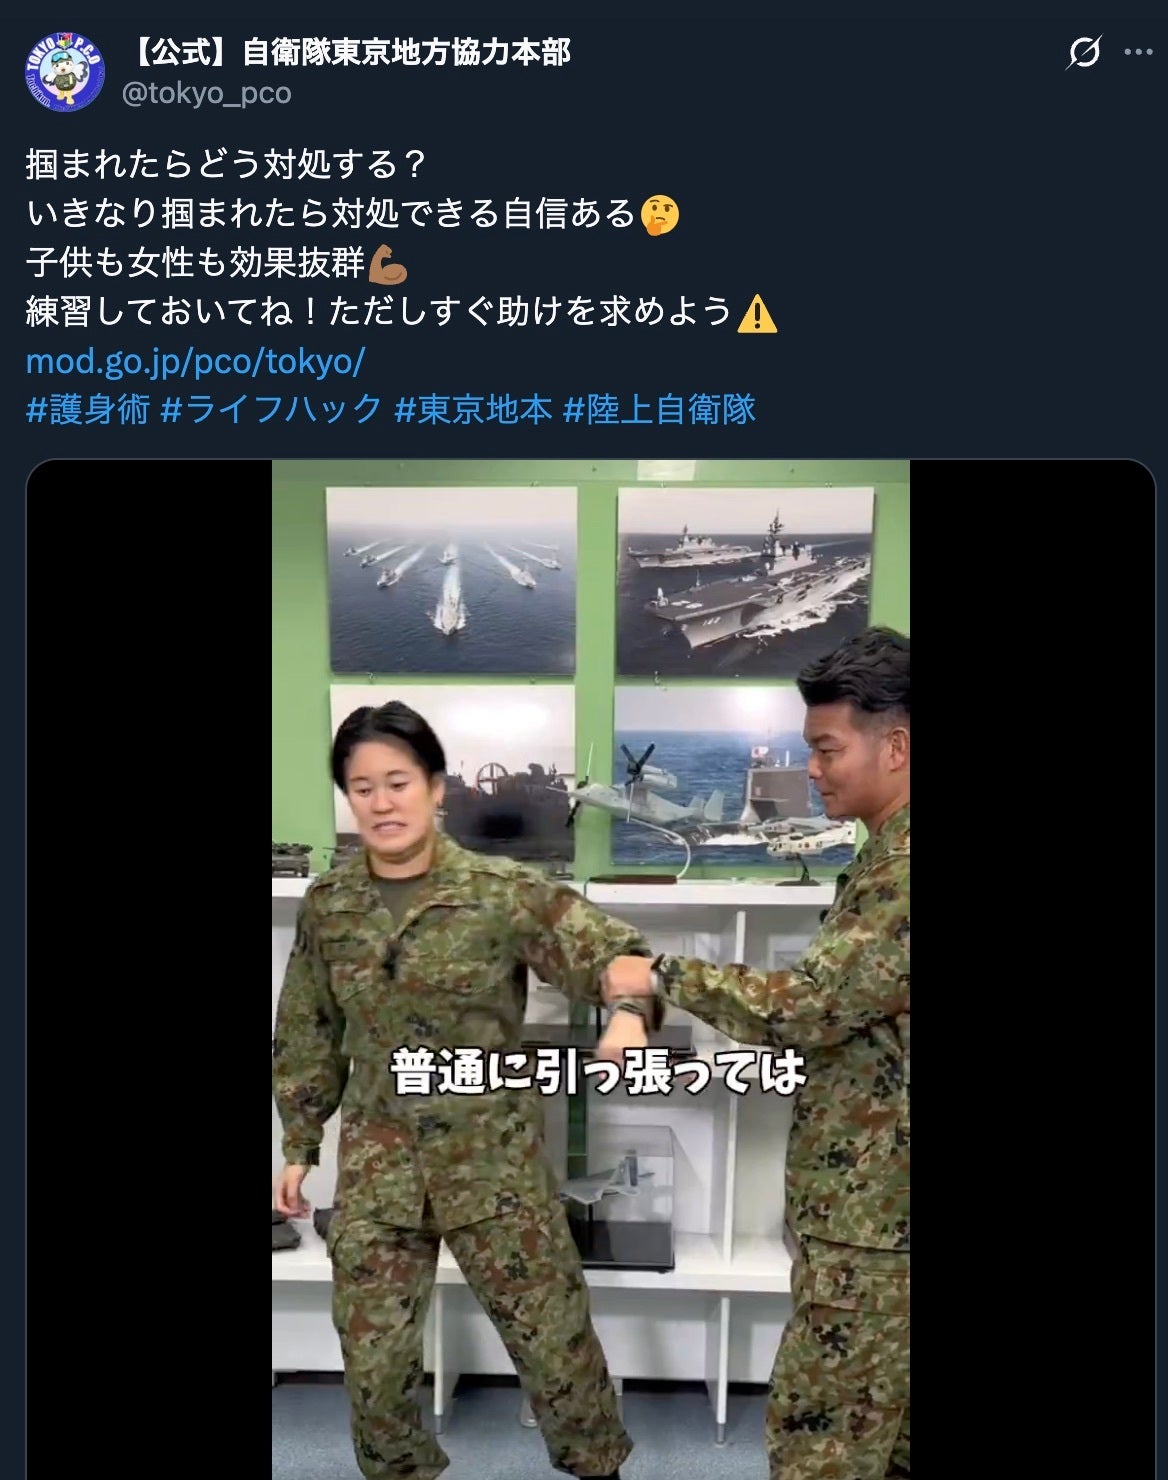Viewport: 1168px width, 1480px height.
Task: Open the mod.go.jp/pco/tokyo/ link
Action: tap(195, 361)
